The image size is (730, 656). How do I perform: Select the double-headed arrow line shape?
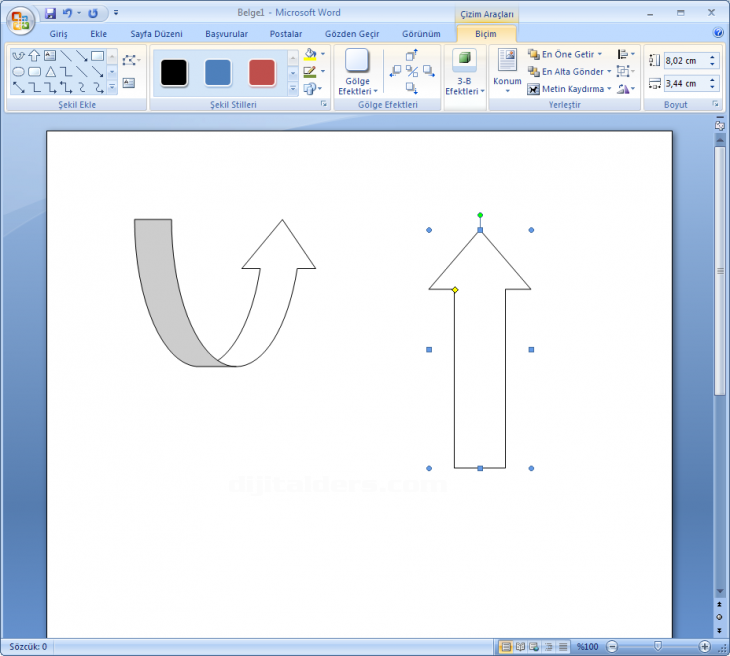point(18,87)
